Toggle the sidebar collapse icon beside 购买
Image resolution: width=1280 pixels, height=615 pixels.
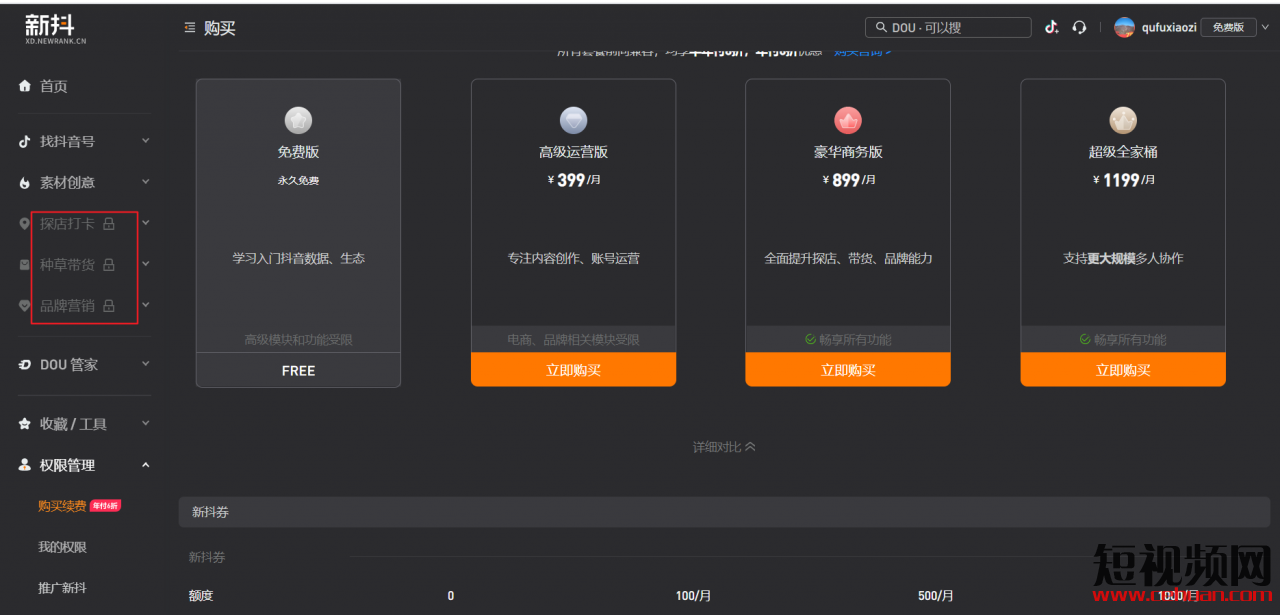pos(190,28)
